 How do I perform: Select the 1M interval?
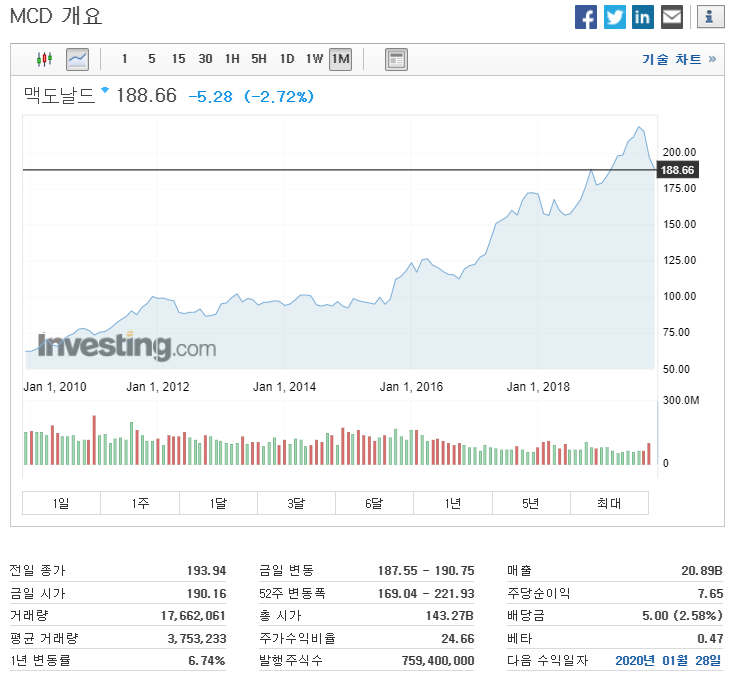tap(340, 59)
